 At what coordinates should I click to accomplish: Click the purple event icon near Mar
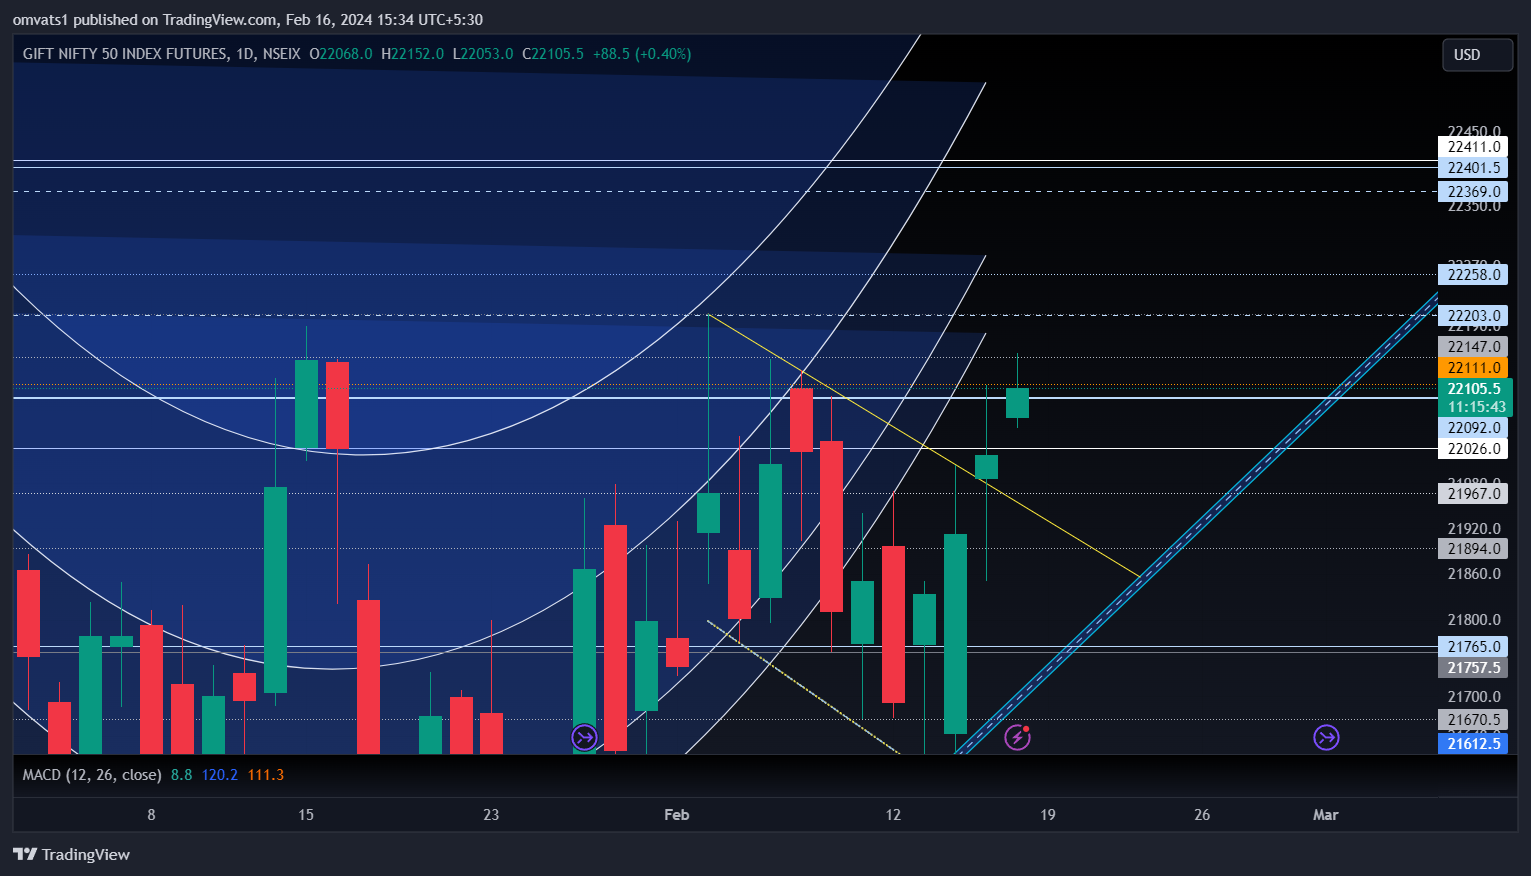coord(1326,738)
